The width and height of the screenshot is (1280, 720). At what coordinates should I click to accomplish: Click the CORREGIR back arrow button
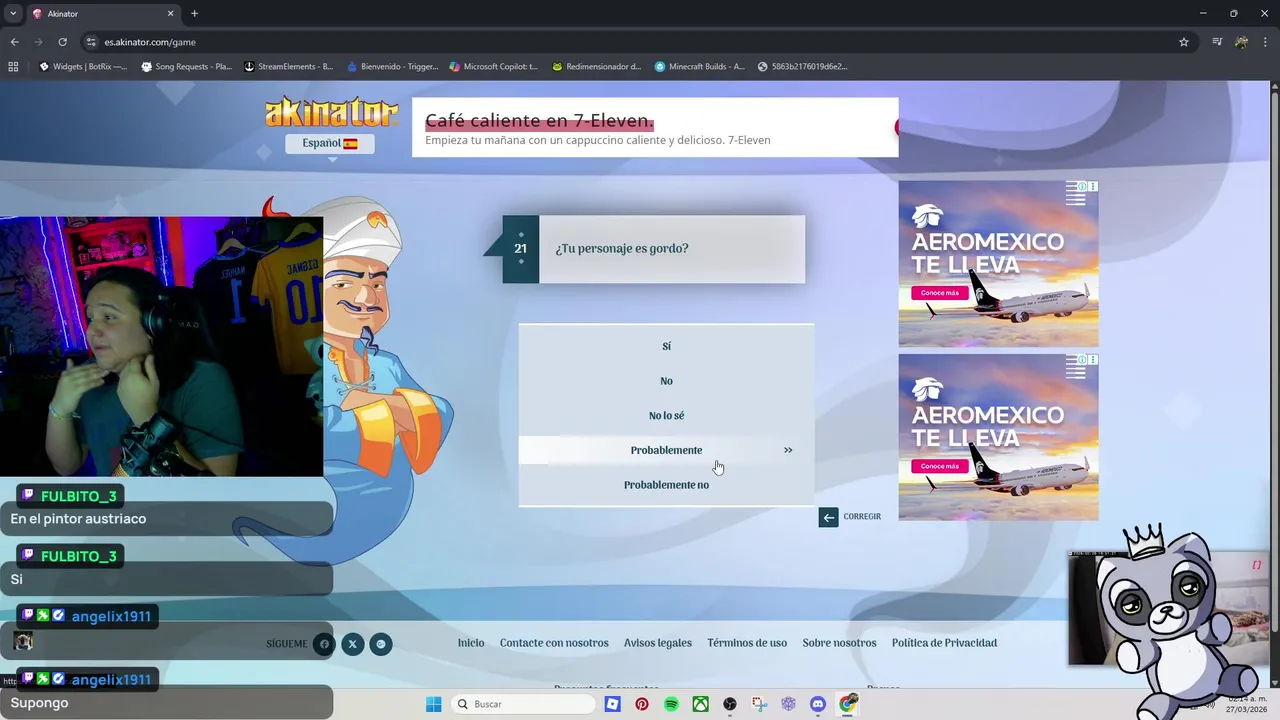point(828,517)
